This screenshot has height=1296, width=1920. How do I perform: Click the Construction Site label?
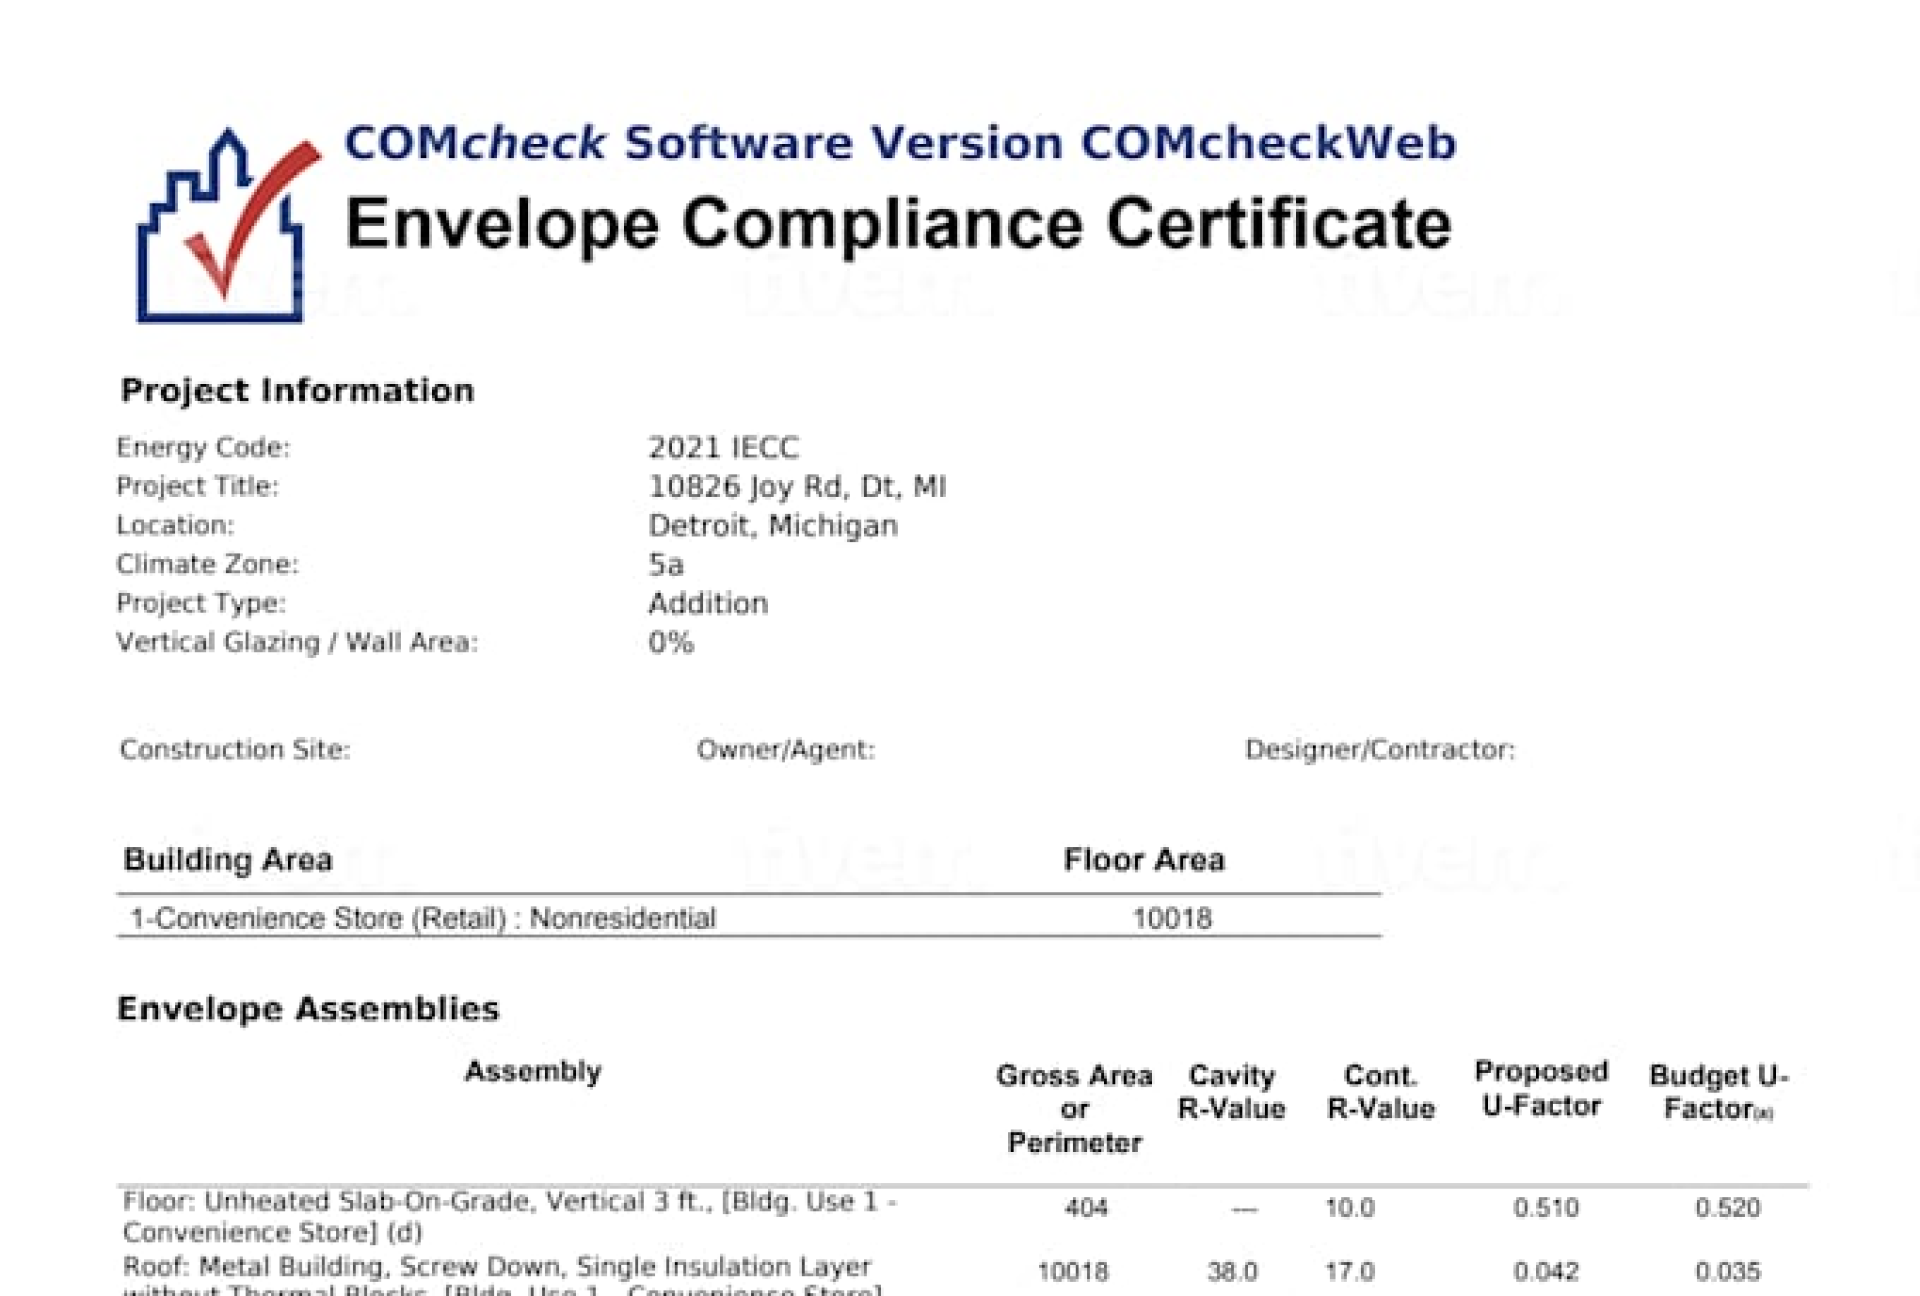pyautogui.click(x=235, y=749)
